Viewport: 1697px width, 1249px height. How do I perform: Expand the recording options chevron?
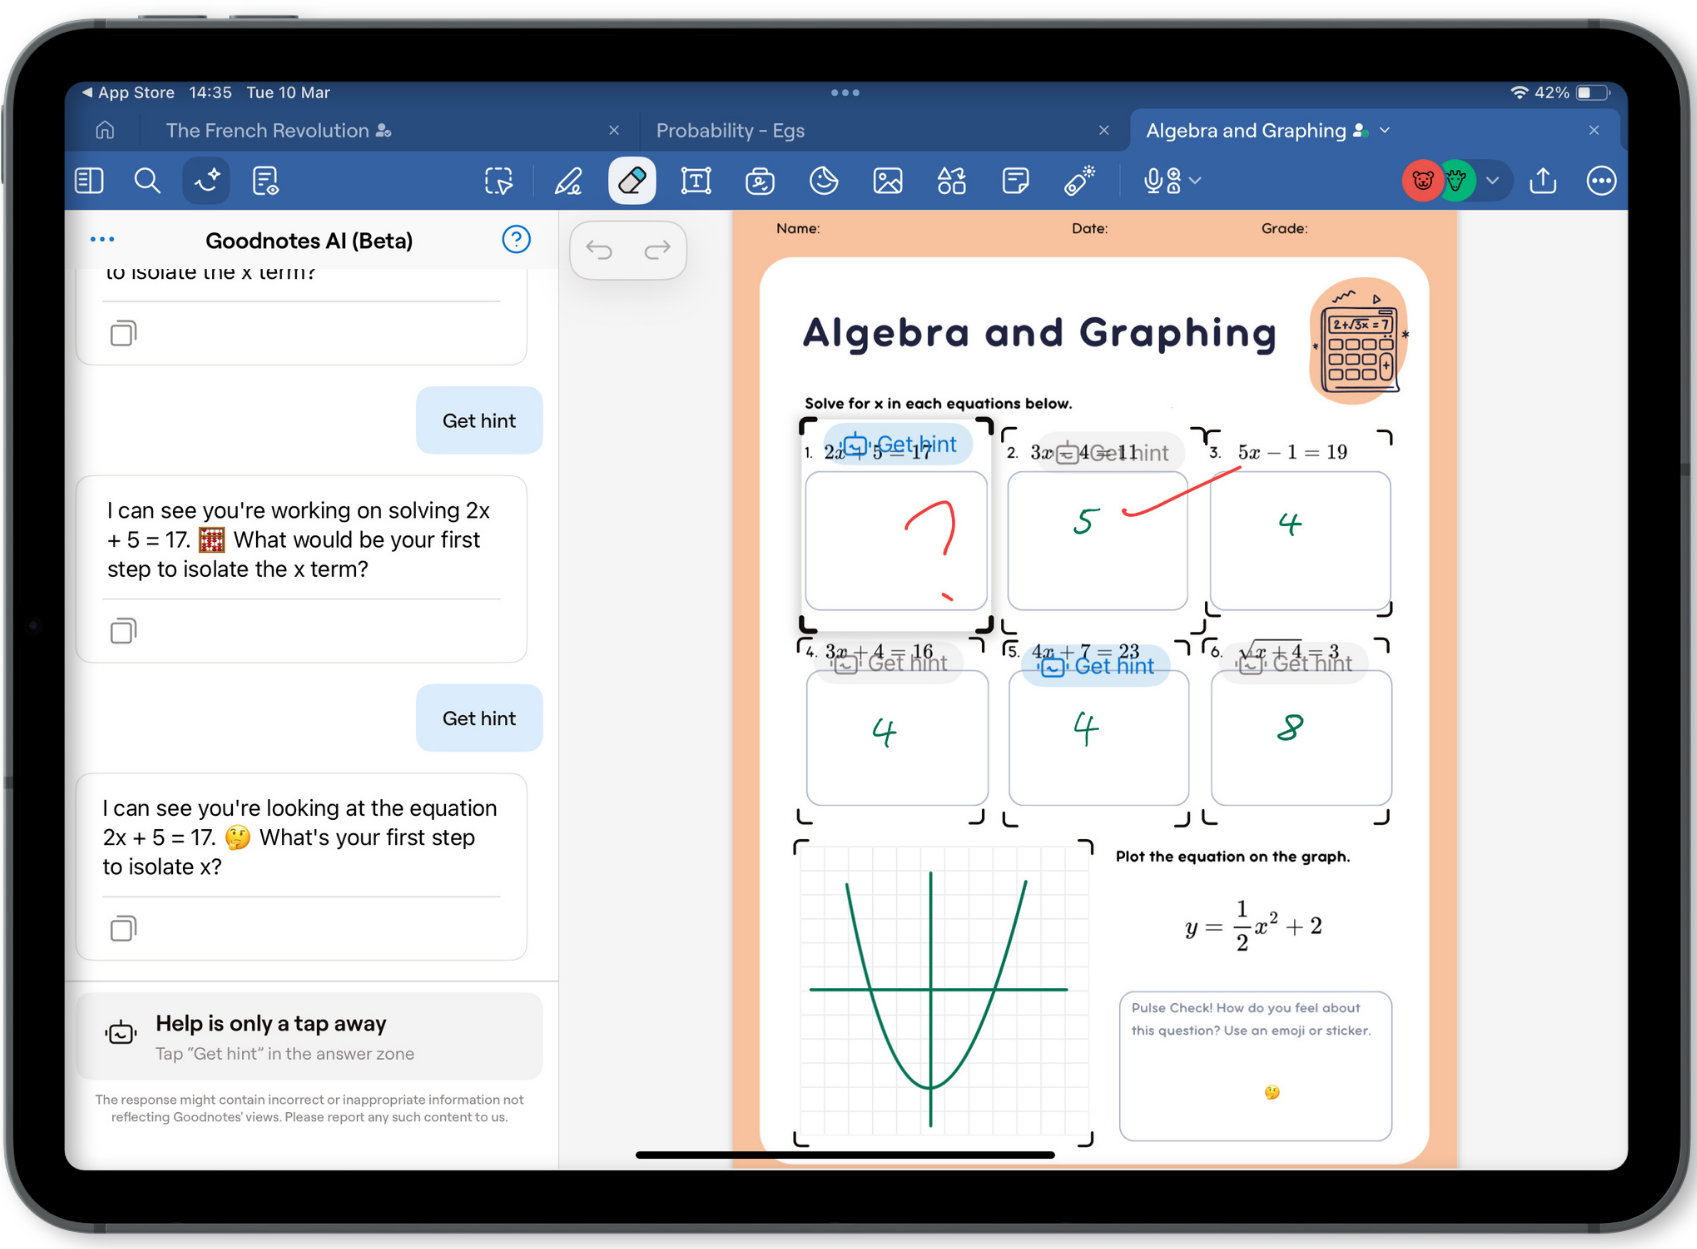(x=1195, y=181)
